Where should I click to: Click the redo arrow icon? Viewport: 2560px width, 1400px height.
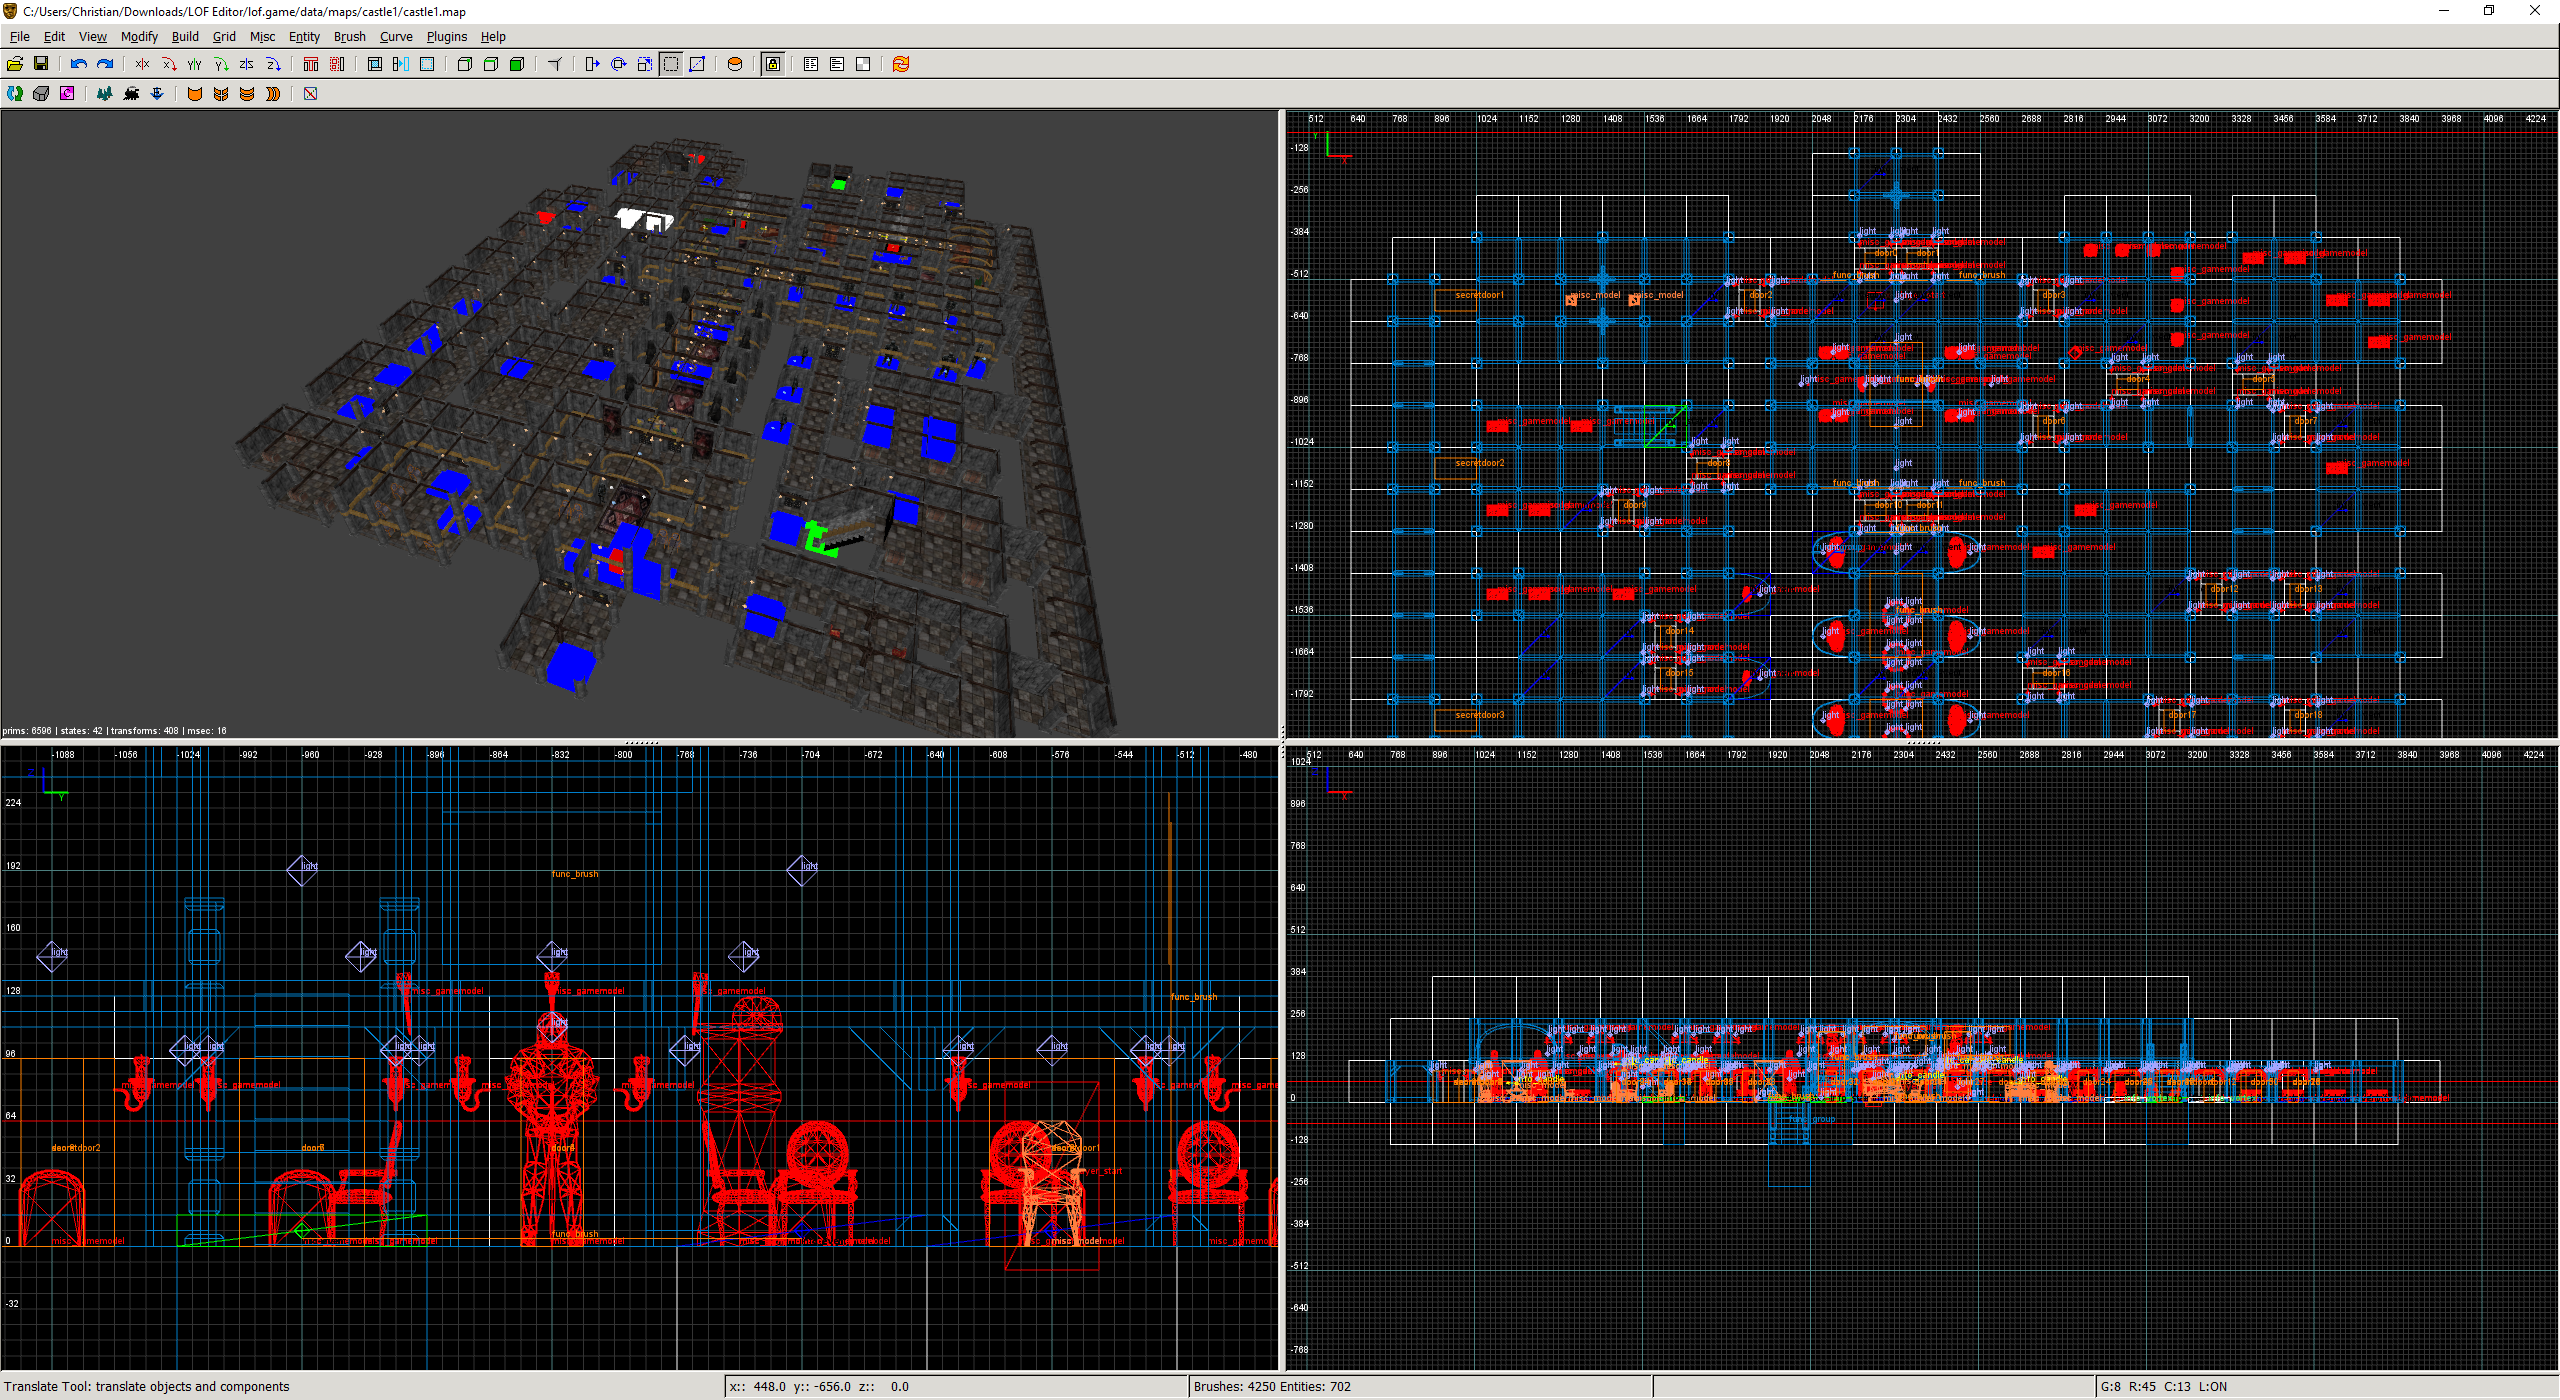(x=104, y=64)
